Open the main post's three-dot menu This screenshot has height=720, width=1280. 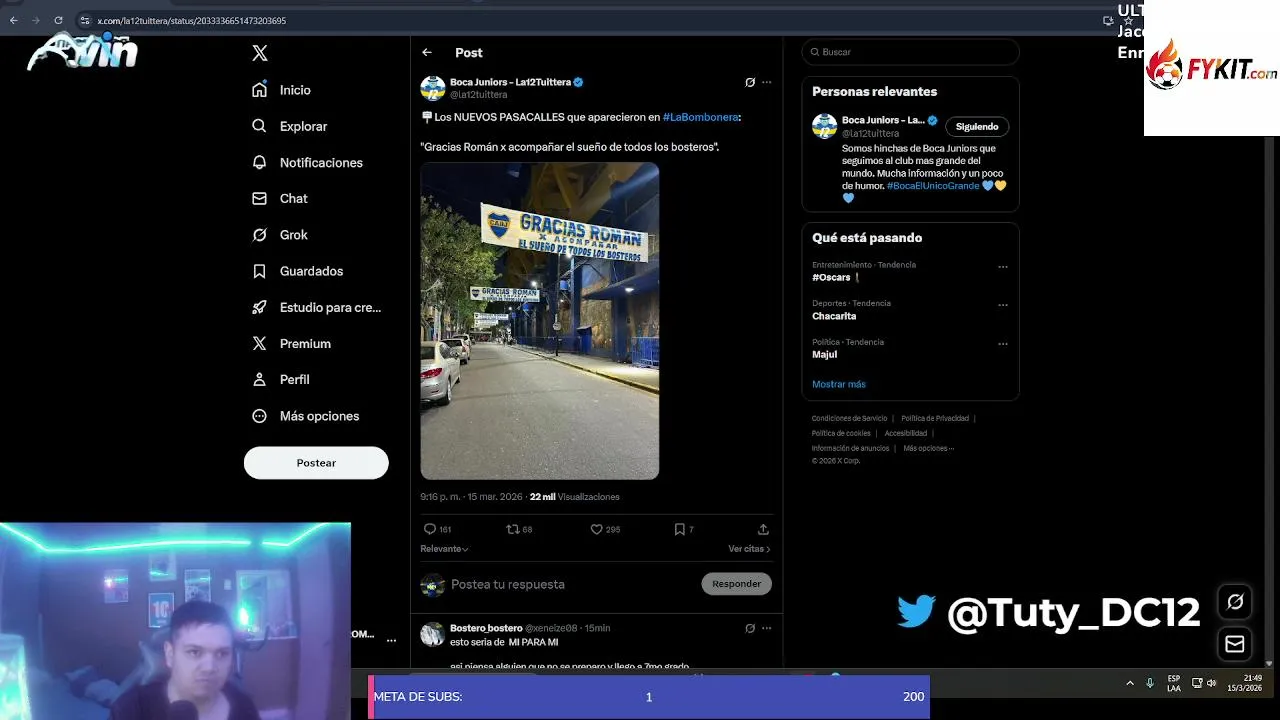(767, 82)
